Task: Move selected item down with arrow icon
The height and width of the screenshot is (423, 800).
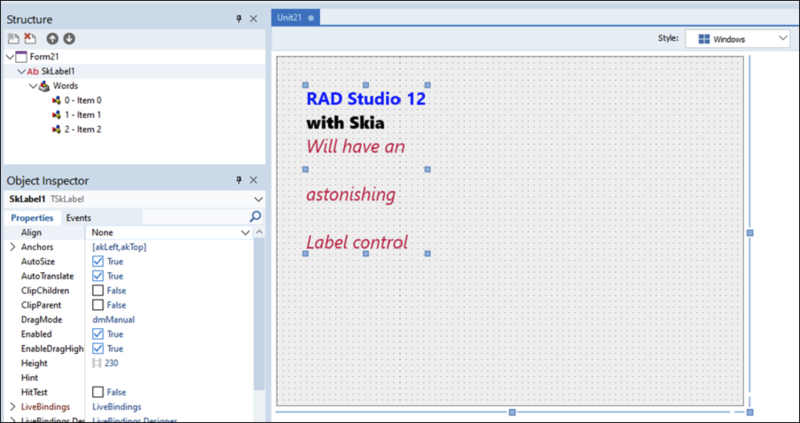Action: [x=69, y=39]
